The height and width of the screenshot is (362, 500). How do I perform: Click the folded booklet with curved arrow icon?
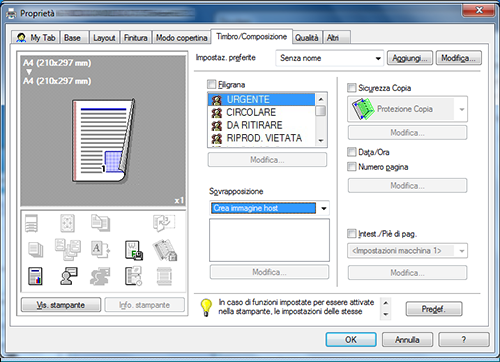(164, 223)
